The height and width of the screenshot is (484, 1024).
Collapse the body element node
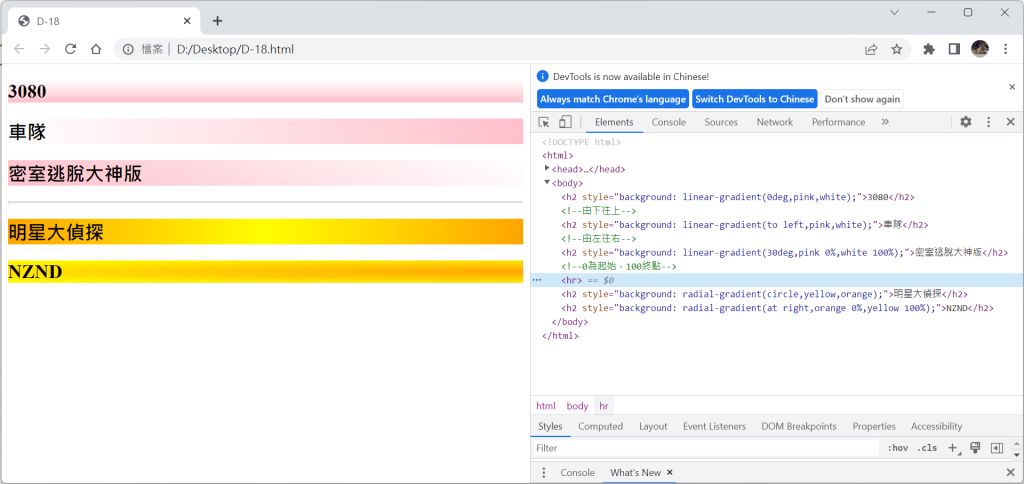tap(547, 182)
